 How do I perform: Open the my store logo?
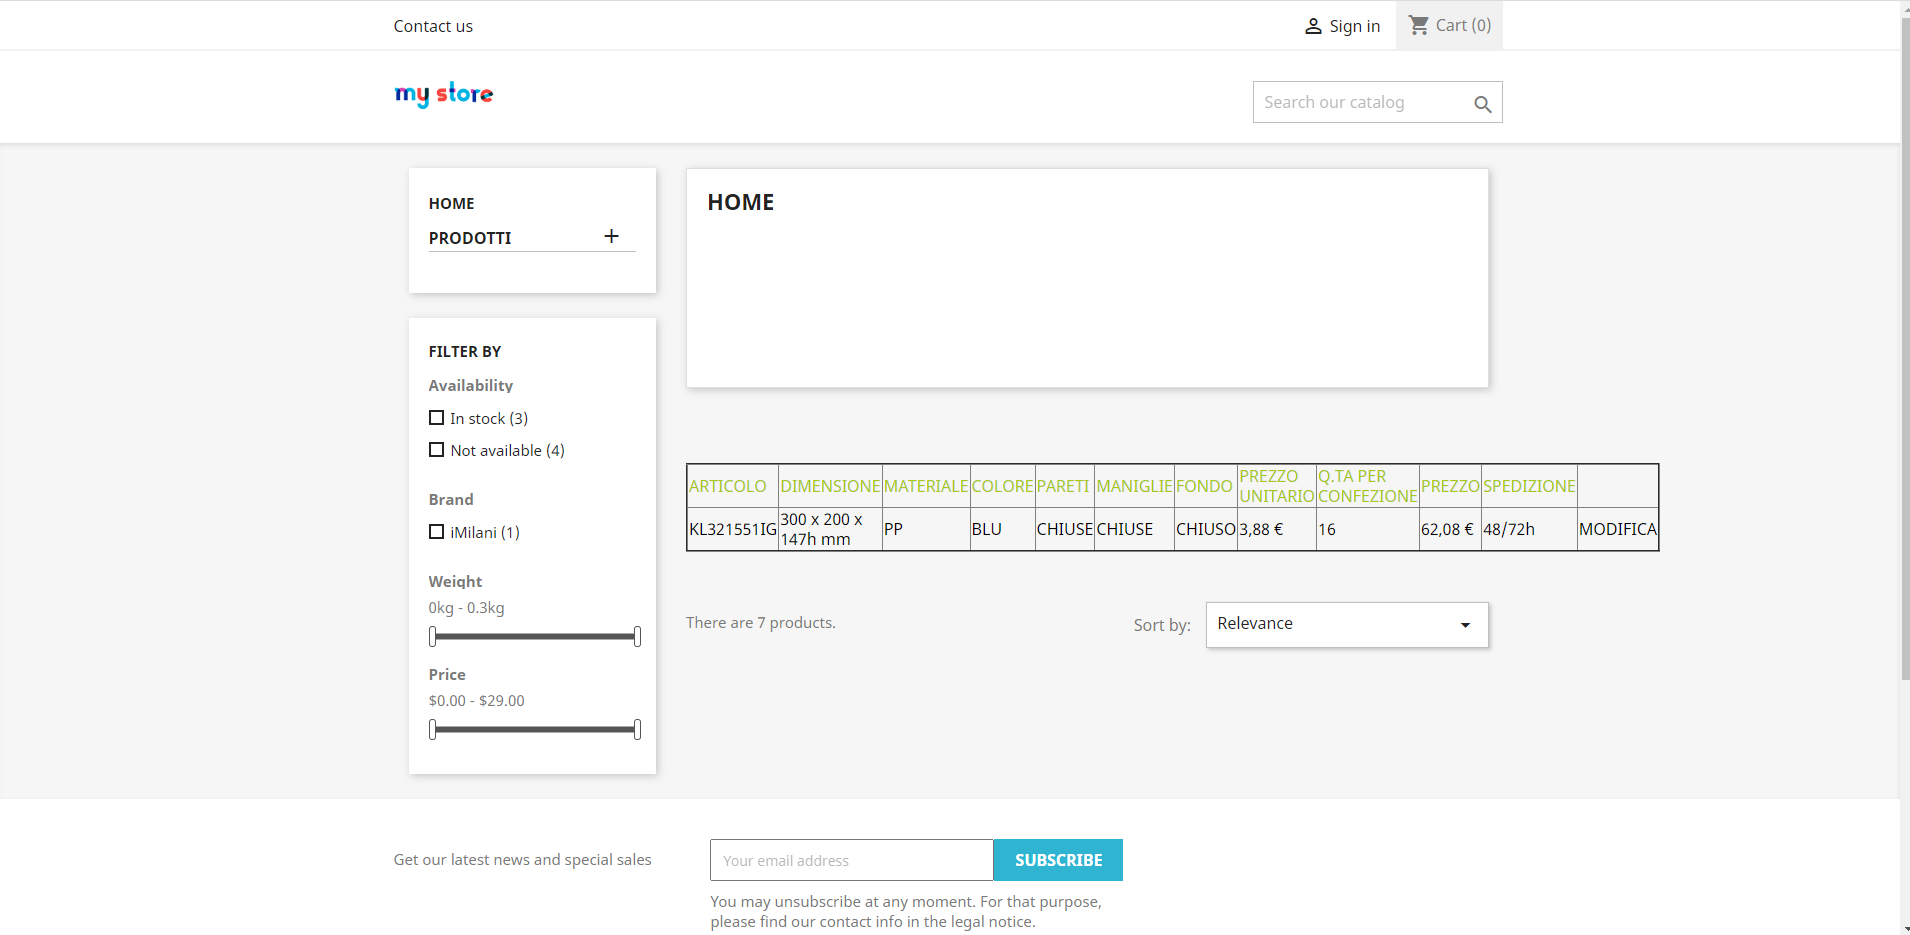pos(444,94)
